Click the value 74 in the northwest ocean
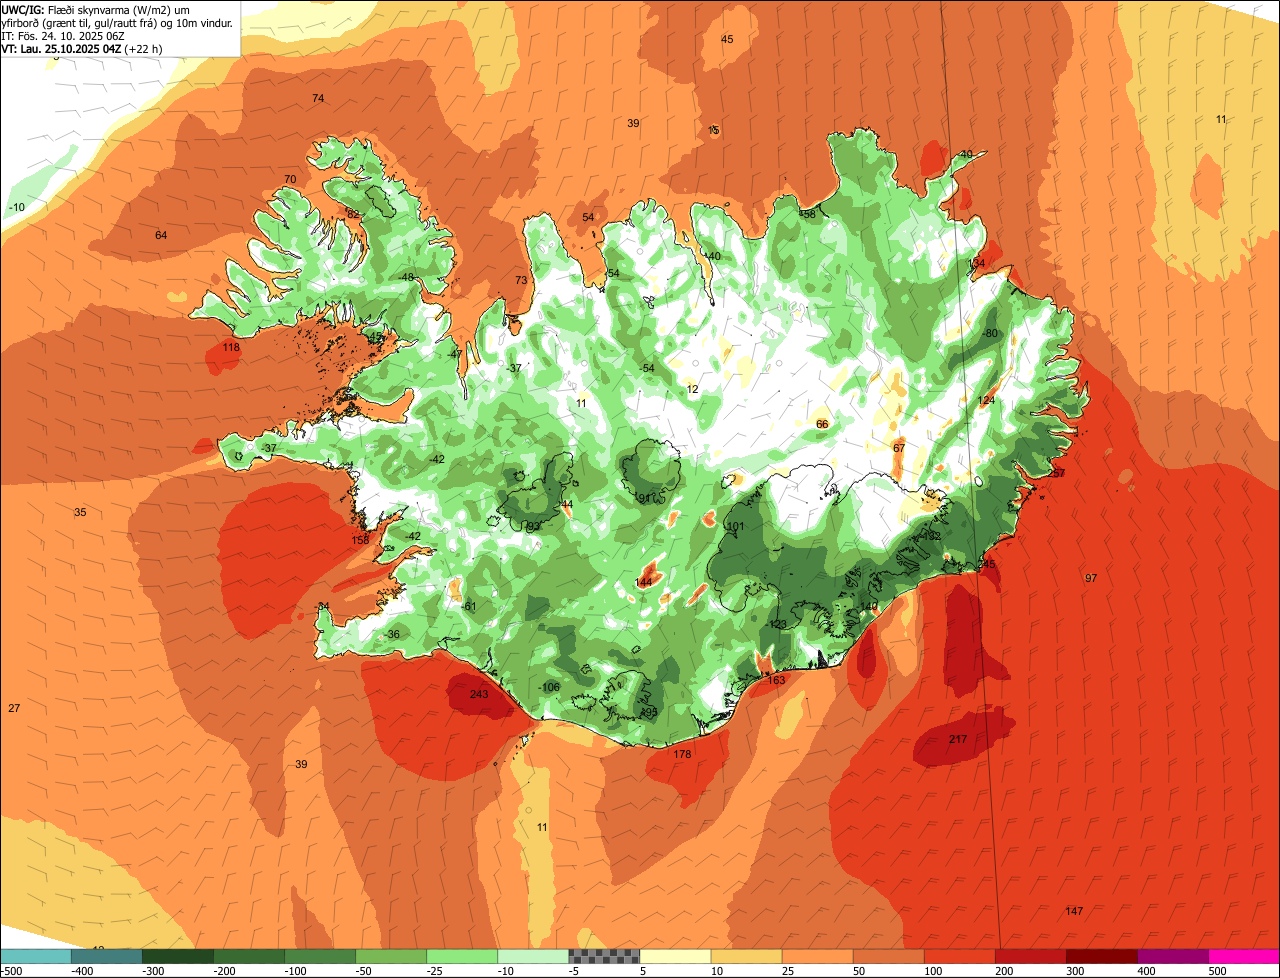 (x=318, y=98)
